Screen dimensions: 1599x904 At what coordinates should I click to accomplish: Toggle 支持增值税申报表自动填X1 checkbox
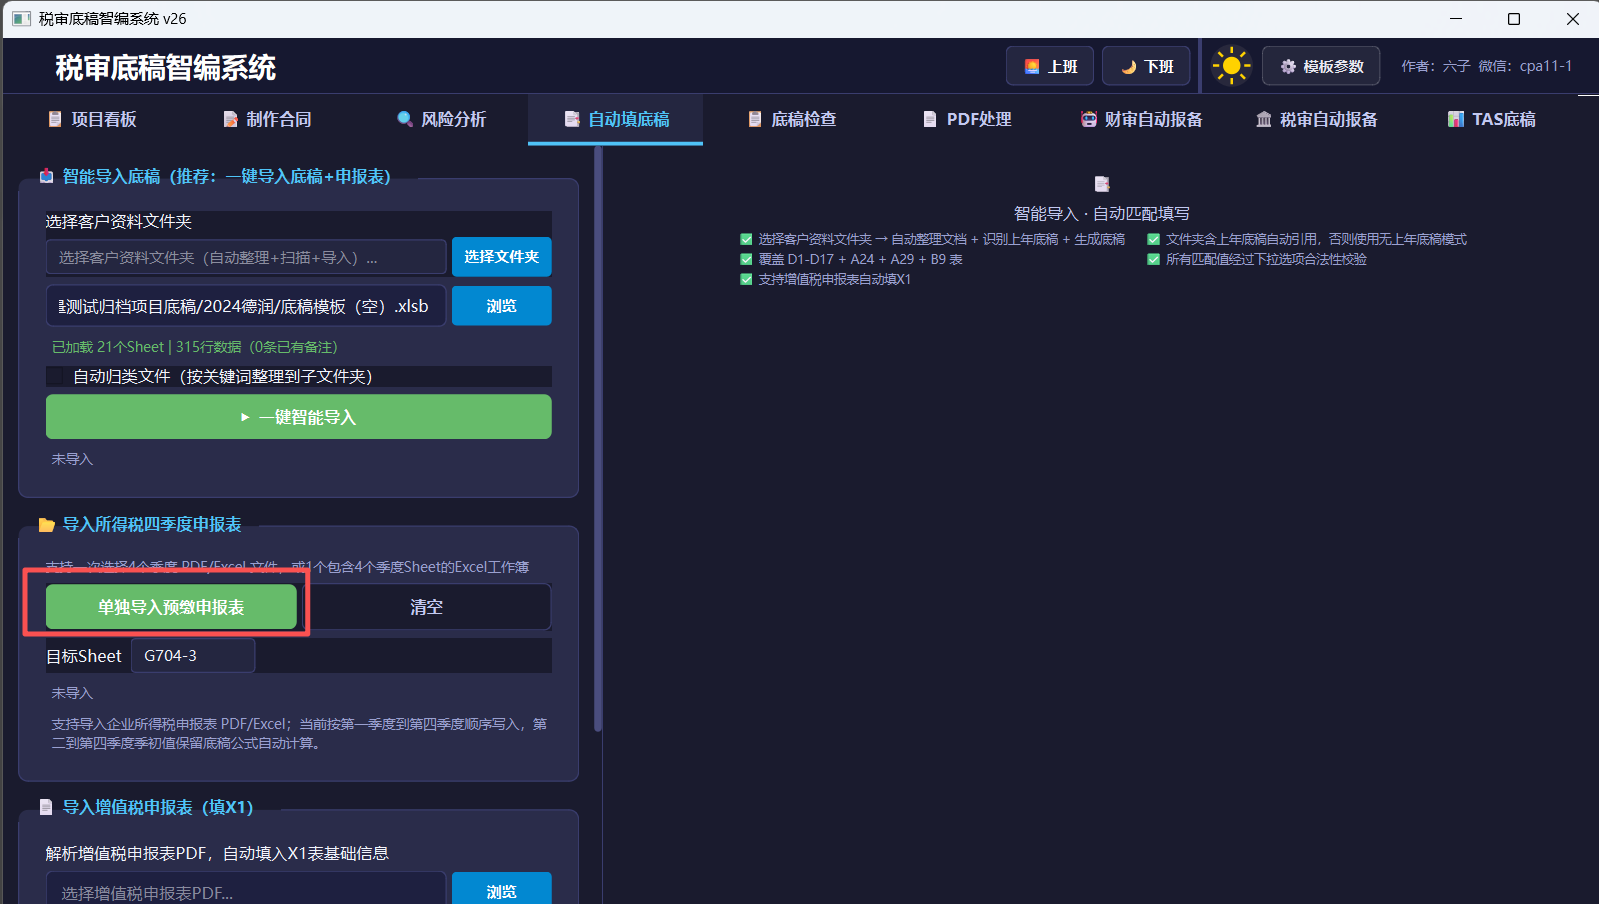tap(746, 279)
